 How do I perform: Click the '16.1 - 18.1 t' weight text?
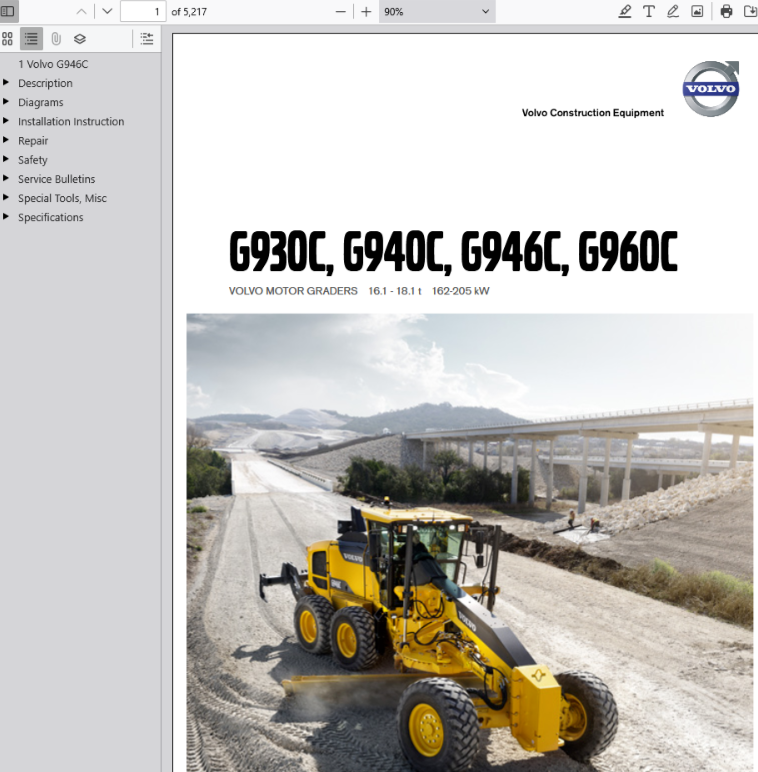(395, 291)
